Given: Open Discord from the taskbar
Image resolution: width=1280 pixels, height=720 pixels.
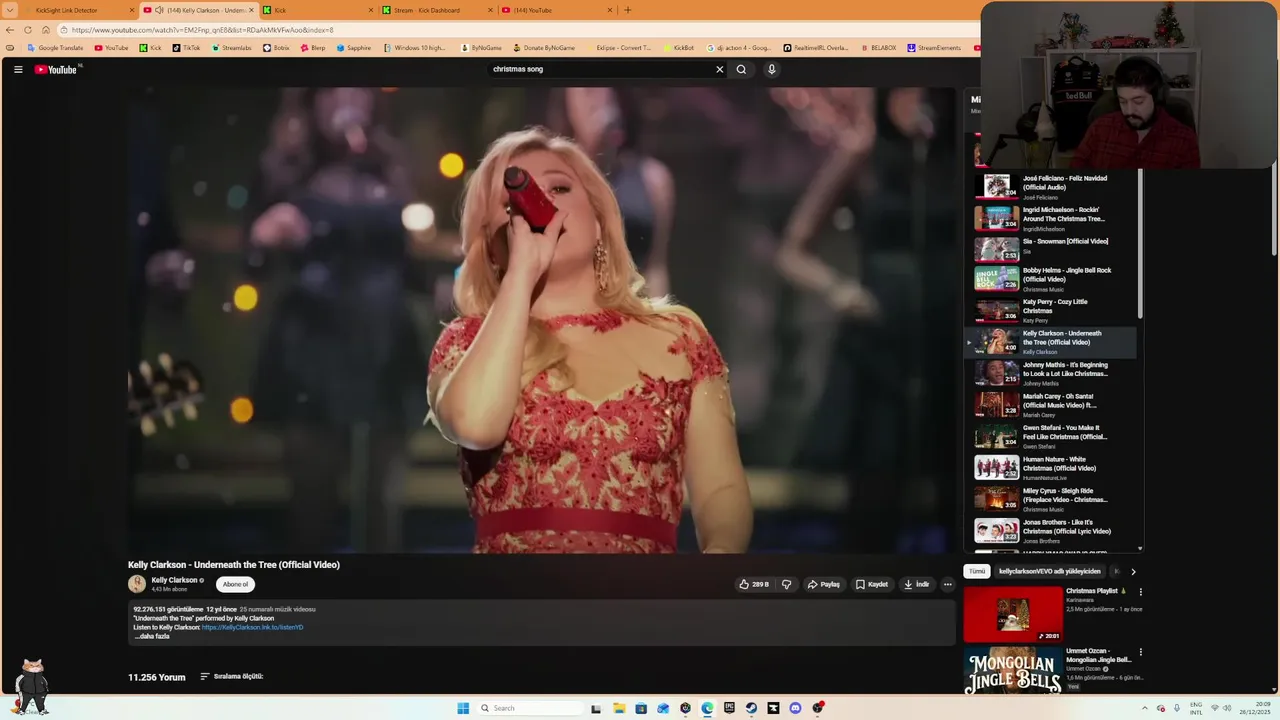Looking at the screenshot, I should (795, 708).
